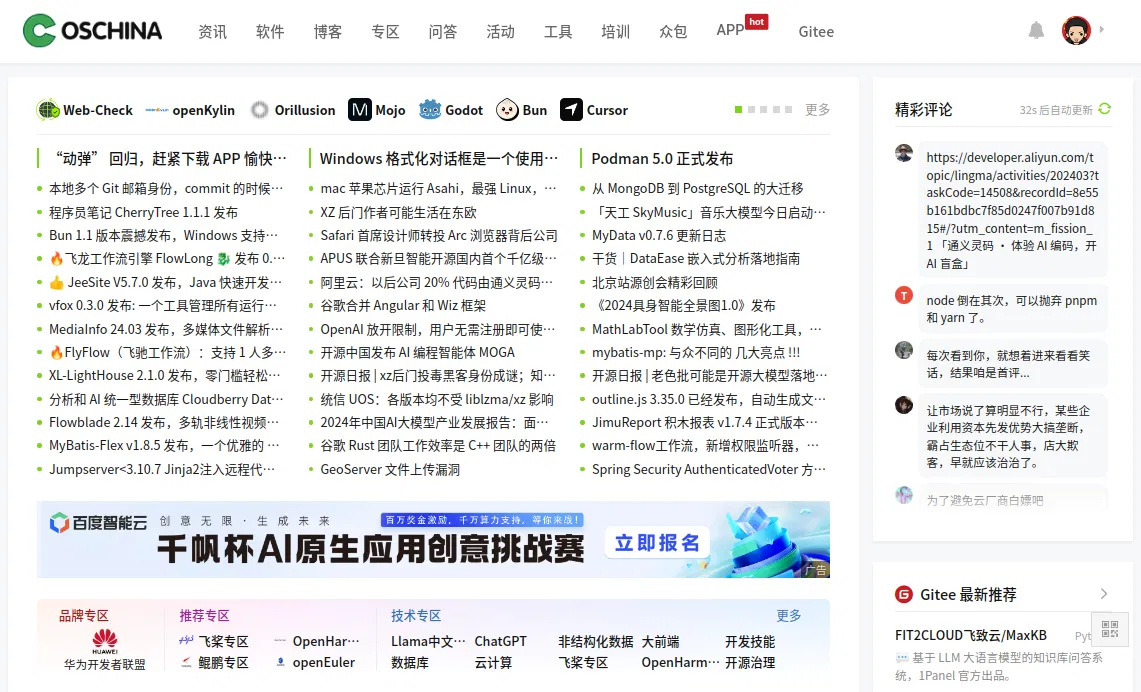Image resolution: width=1141 pixels, height=692 pixels.
Task: Open the Godot project icon
Action: (x=430, y=110)
